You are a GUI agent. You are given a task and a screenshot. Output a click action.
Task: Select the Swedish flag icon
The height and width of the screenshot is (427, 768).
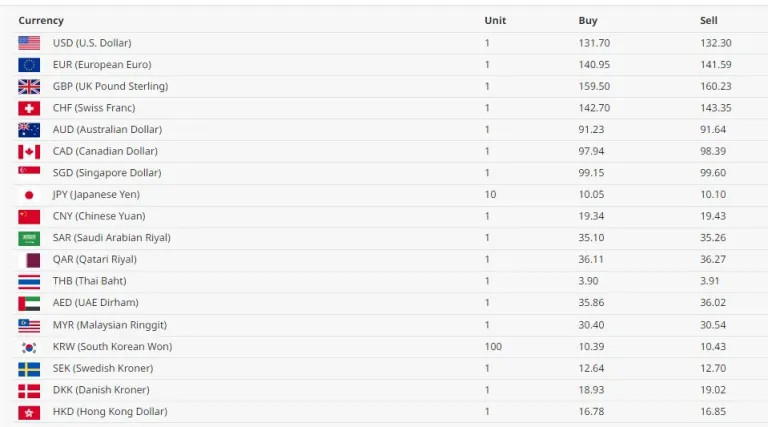click(x=29, y=369)
